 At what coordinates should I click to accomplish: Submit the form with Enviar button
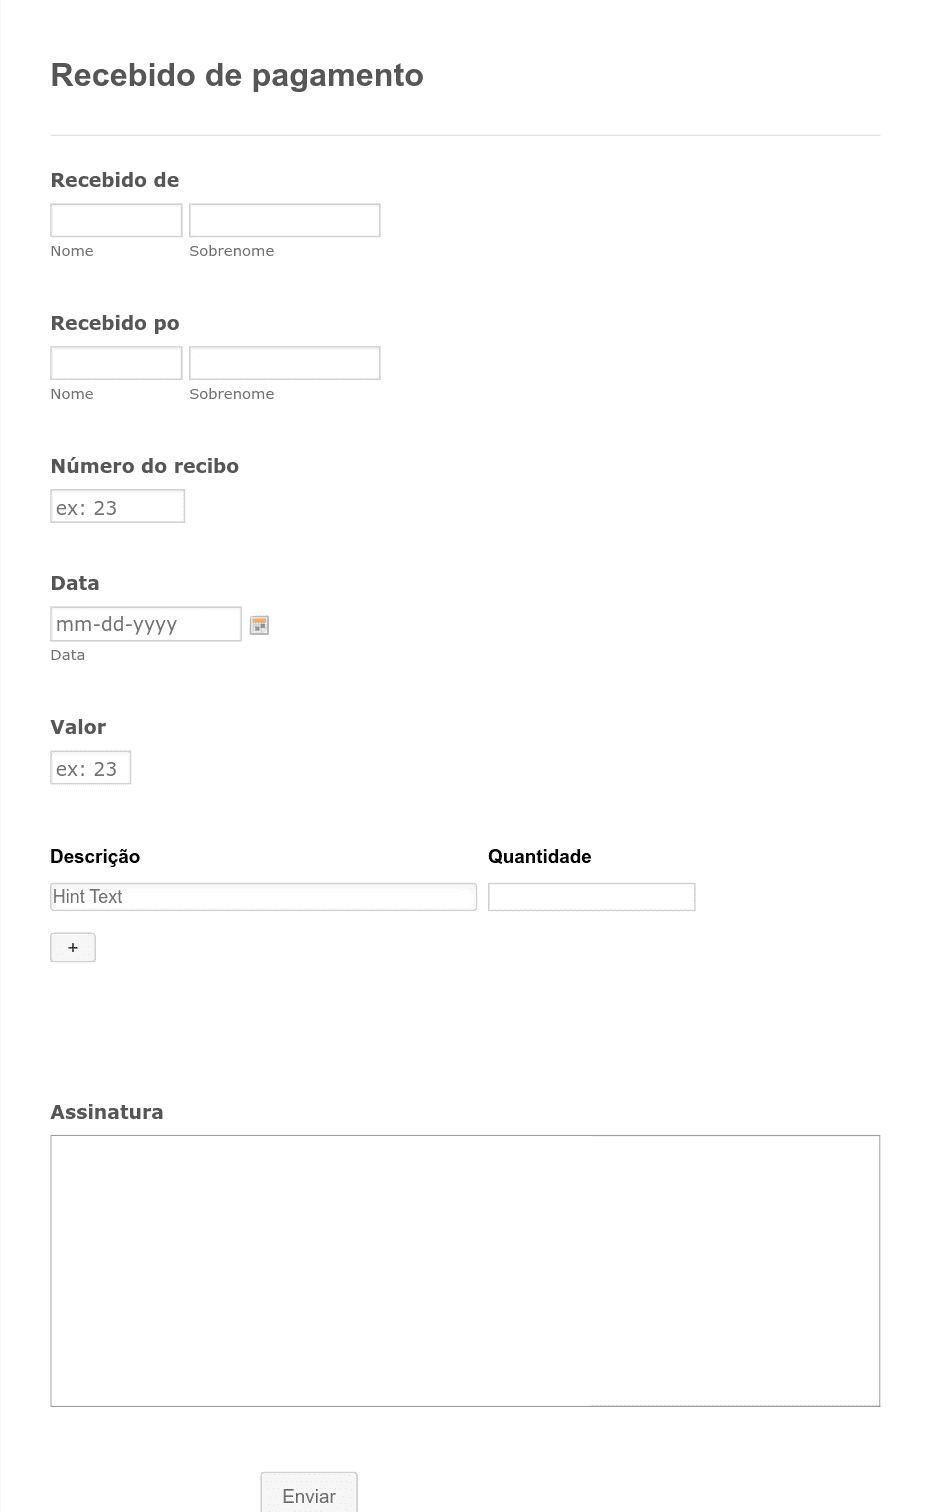[309, 1495]
